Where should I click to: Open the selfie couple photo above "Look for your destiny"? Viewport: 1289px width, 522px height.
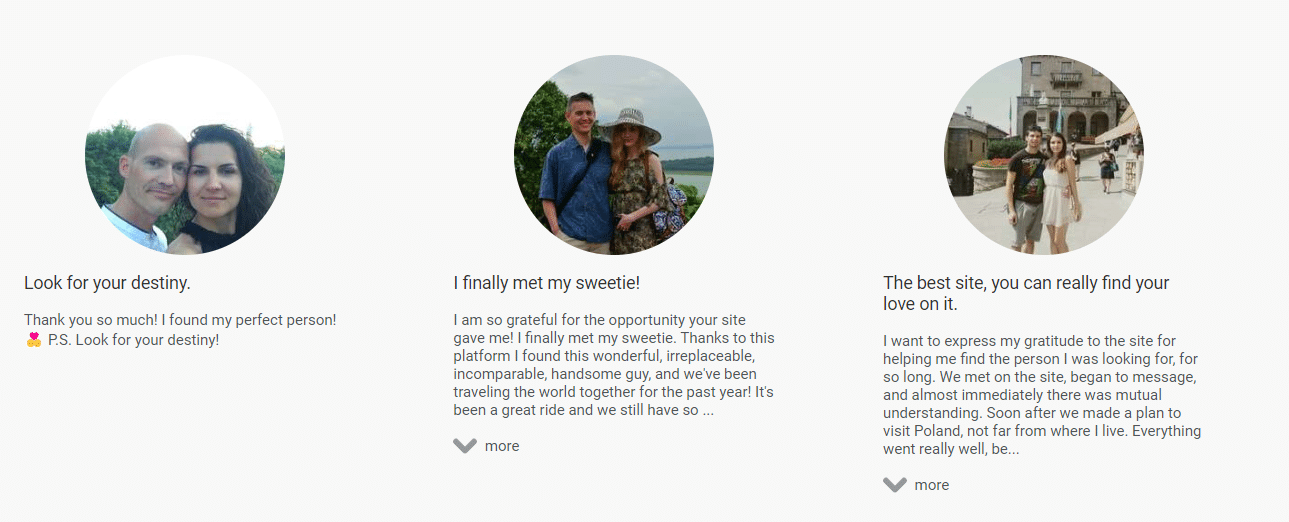[x=185, y=155]
